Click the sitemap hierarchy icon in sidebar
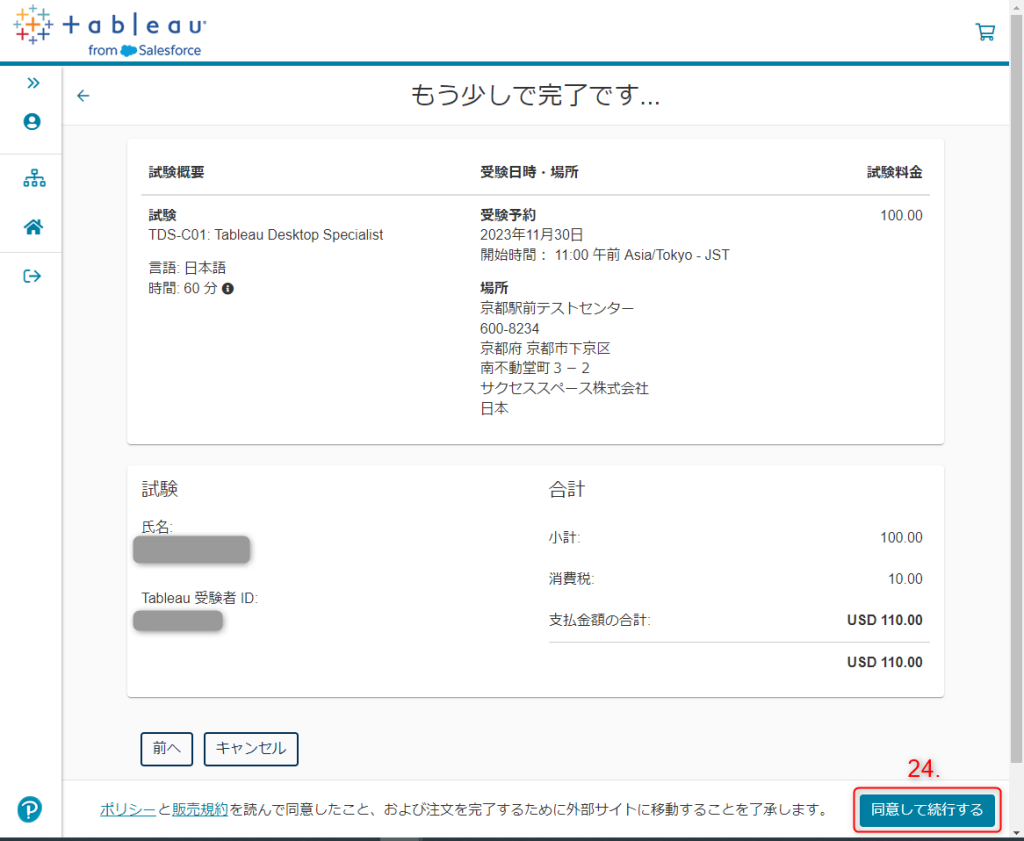 tap(34, 178)
